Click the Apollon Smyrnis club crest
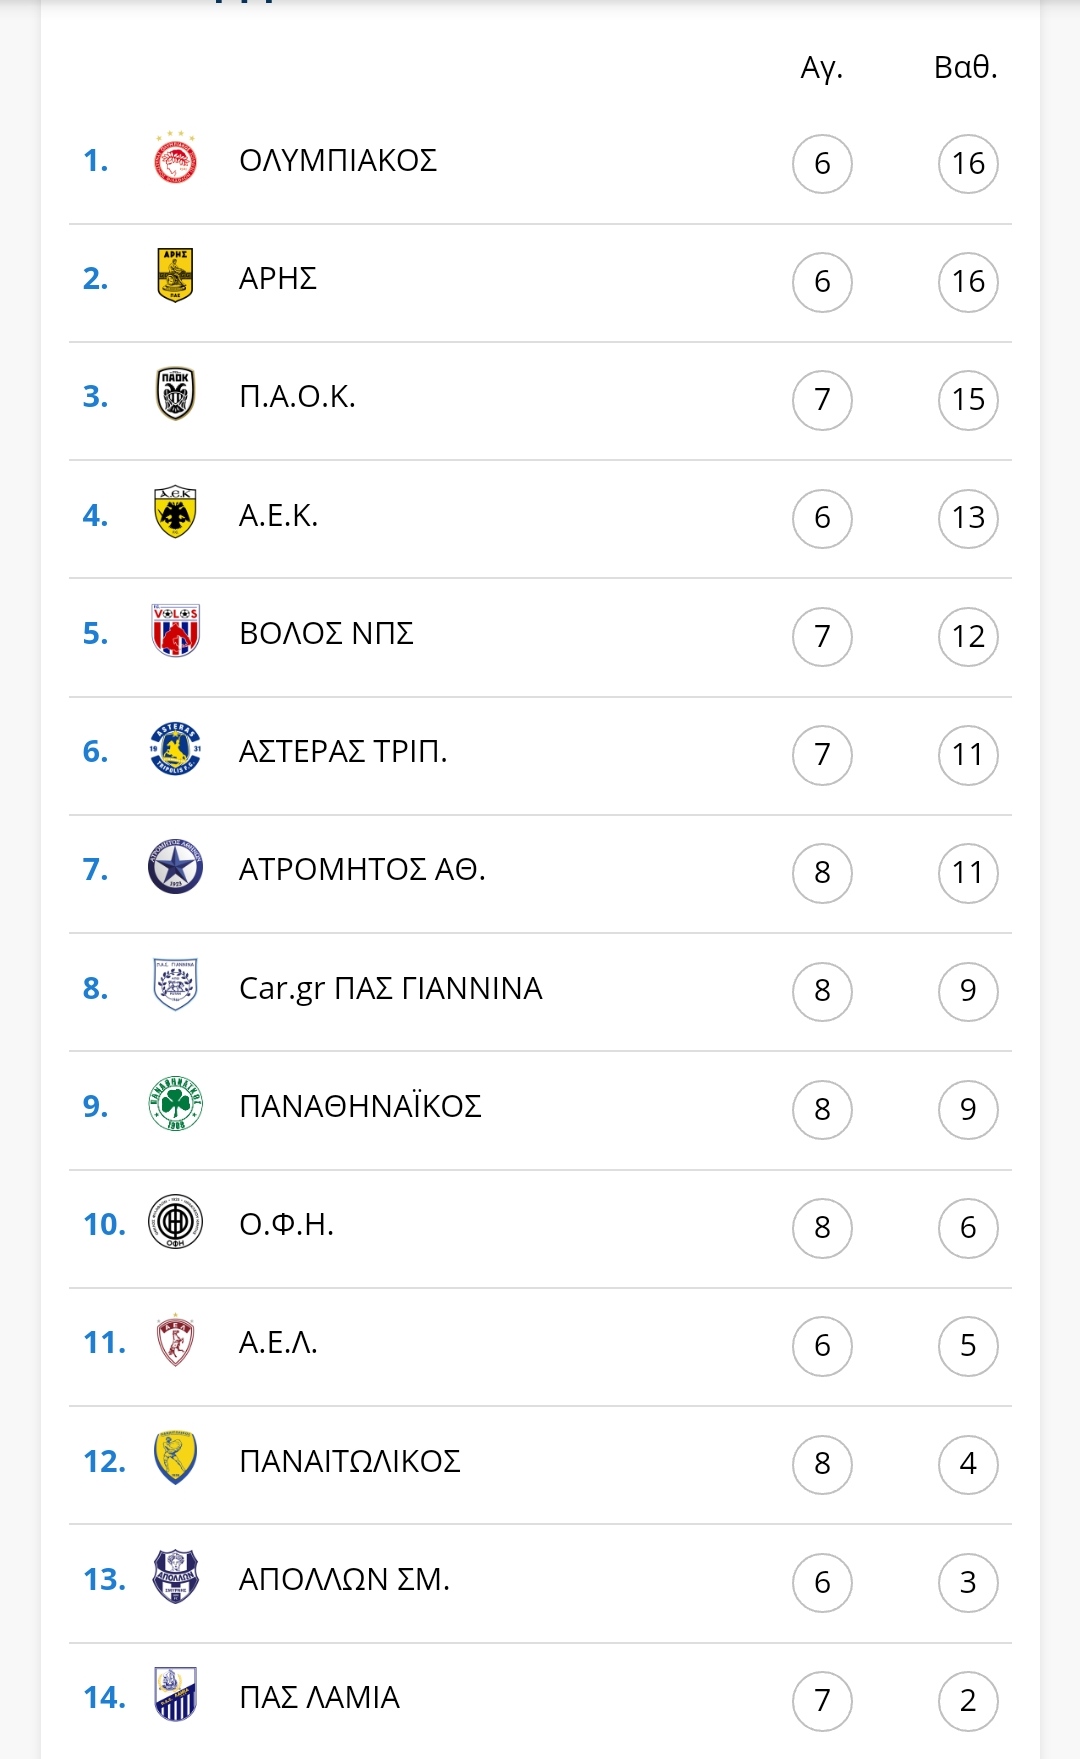1080x1759 pixels. click(x=175, y=1577)
